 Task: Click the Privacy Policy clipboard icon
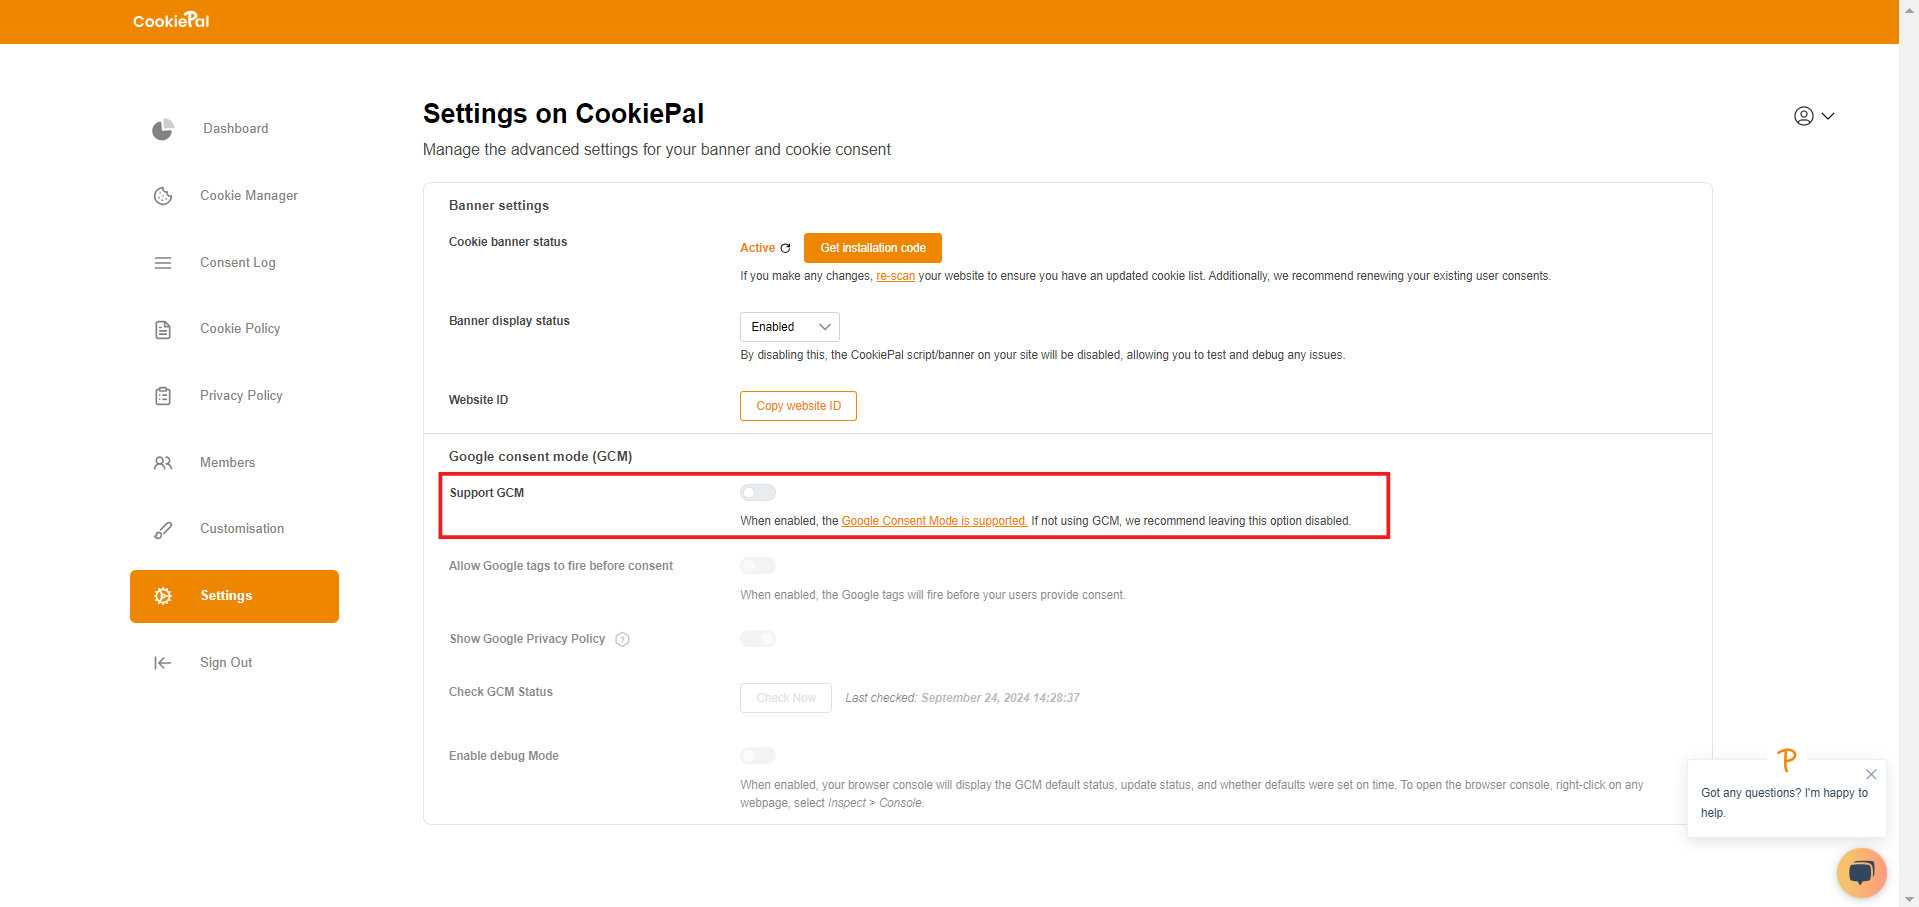[163, 396]
